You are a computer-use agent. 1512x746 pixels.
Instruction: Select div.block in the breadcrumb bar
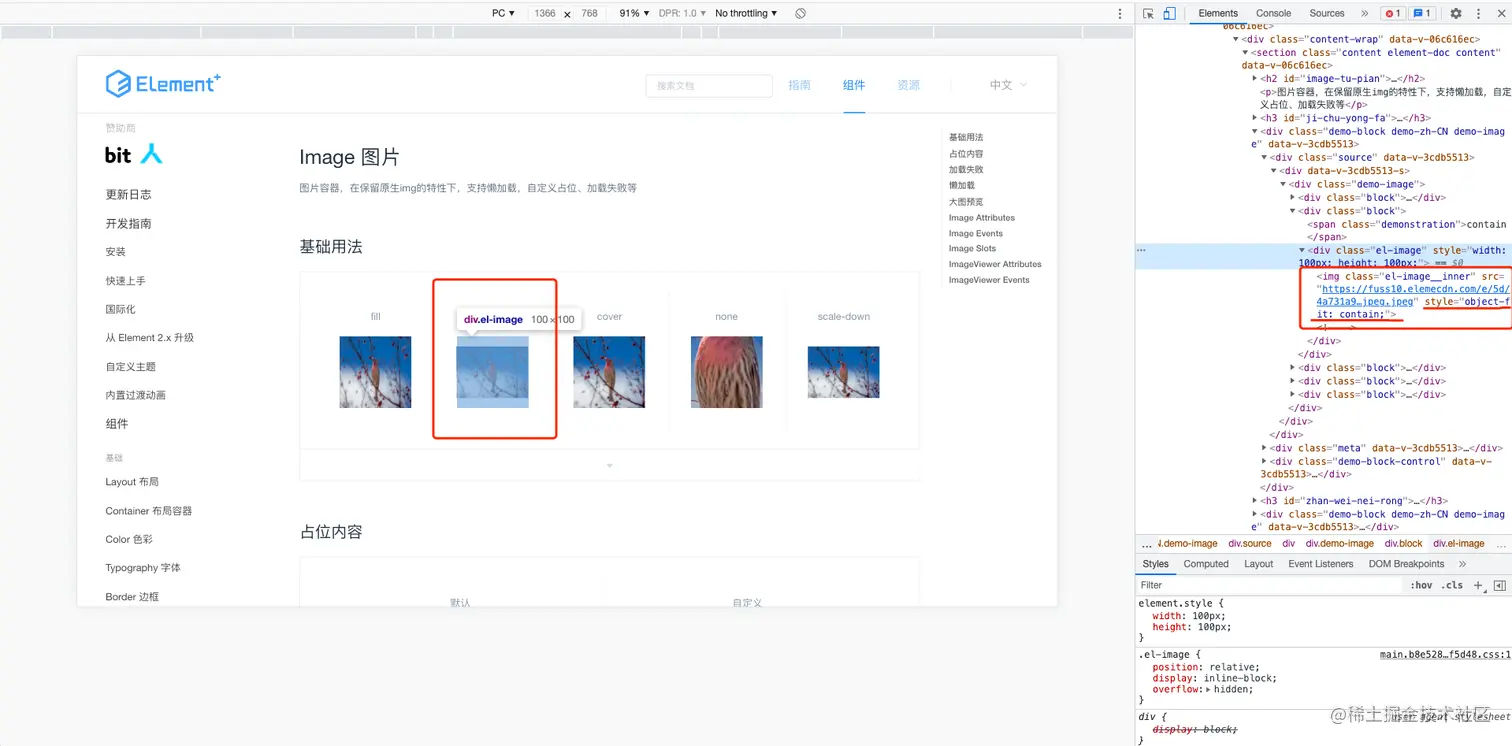click(x=1403, y=544)
